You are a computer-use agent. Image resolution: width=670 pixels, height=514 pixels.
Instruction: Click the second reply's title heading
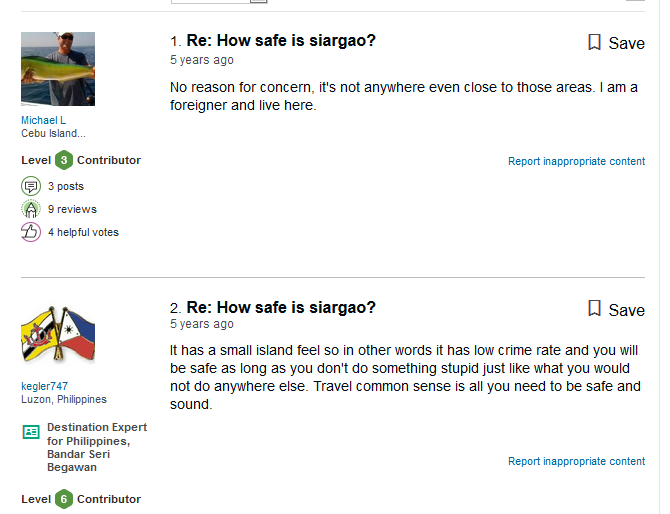281,307
